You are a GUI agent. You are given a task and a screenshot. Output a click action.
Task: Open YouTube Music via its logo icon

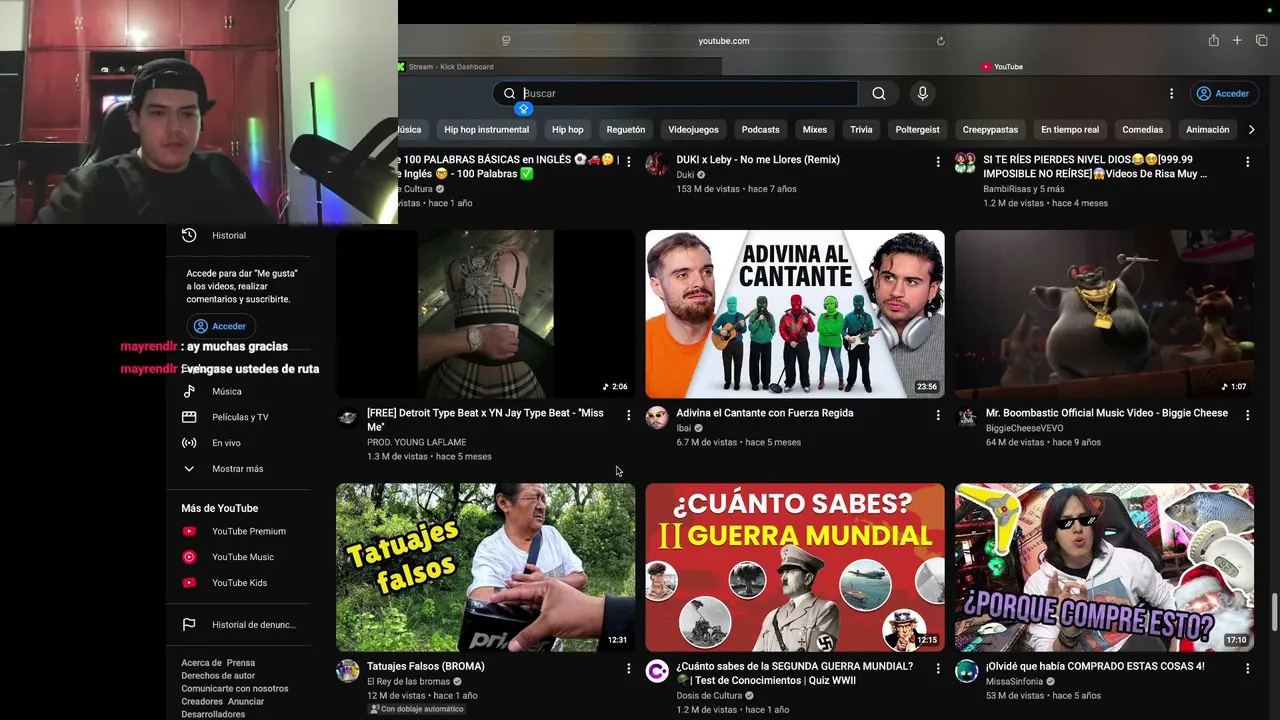189,557
